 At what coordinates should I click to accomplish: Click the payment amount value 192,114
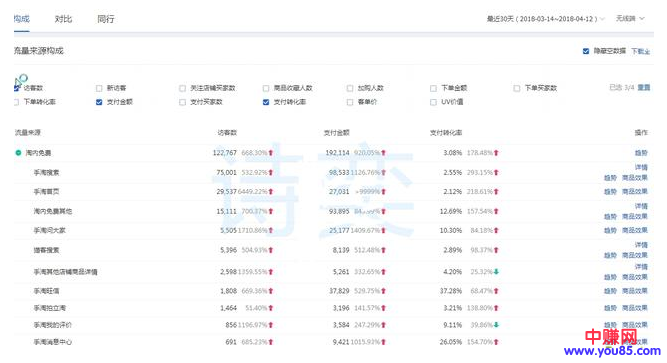pos(337,153)
